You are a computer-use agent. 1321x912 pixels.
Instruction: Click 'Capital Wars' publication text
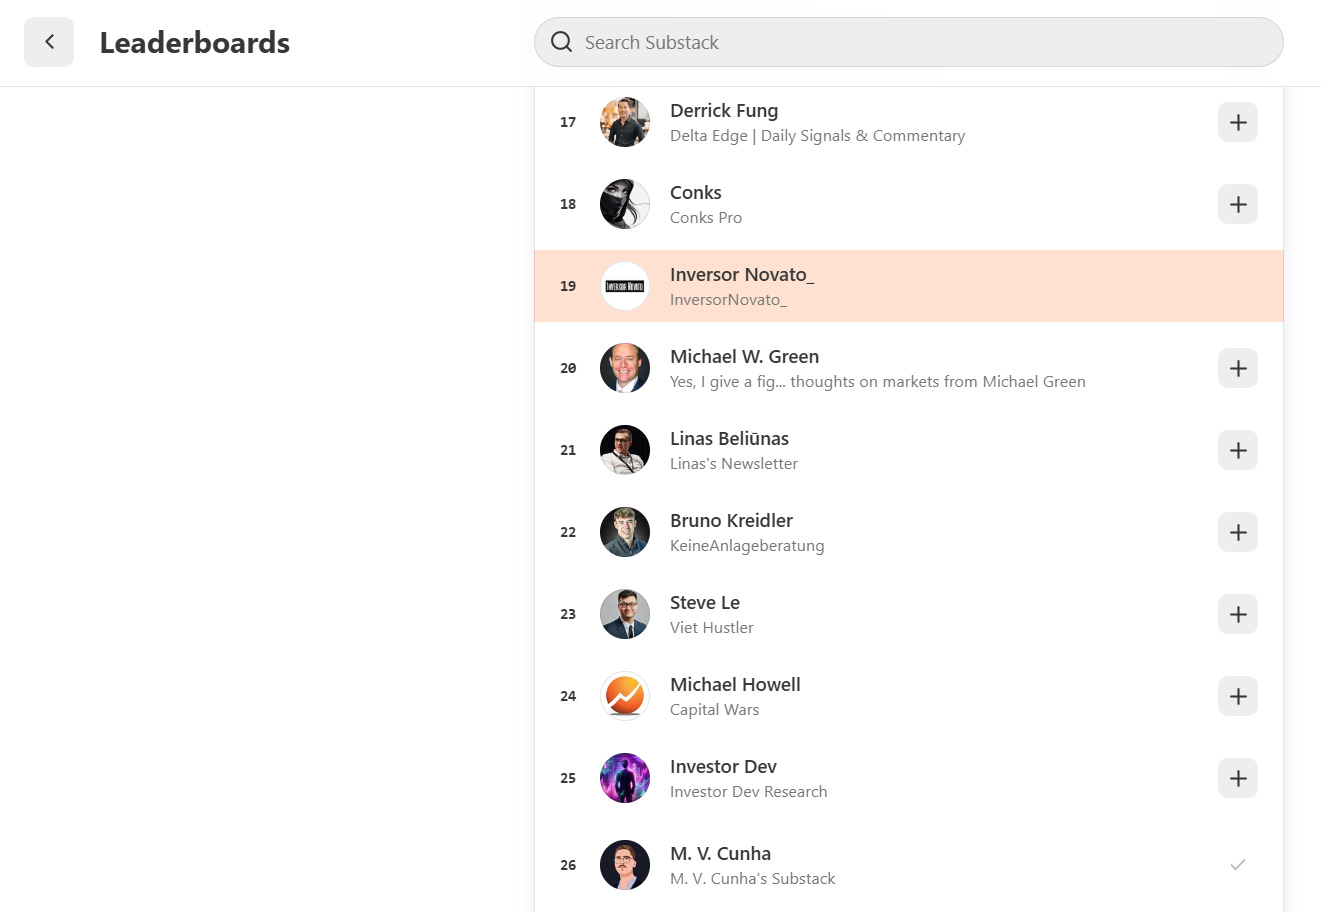pyautogui.click(x=714, y=710)
